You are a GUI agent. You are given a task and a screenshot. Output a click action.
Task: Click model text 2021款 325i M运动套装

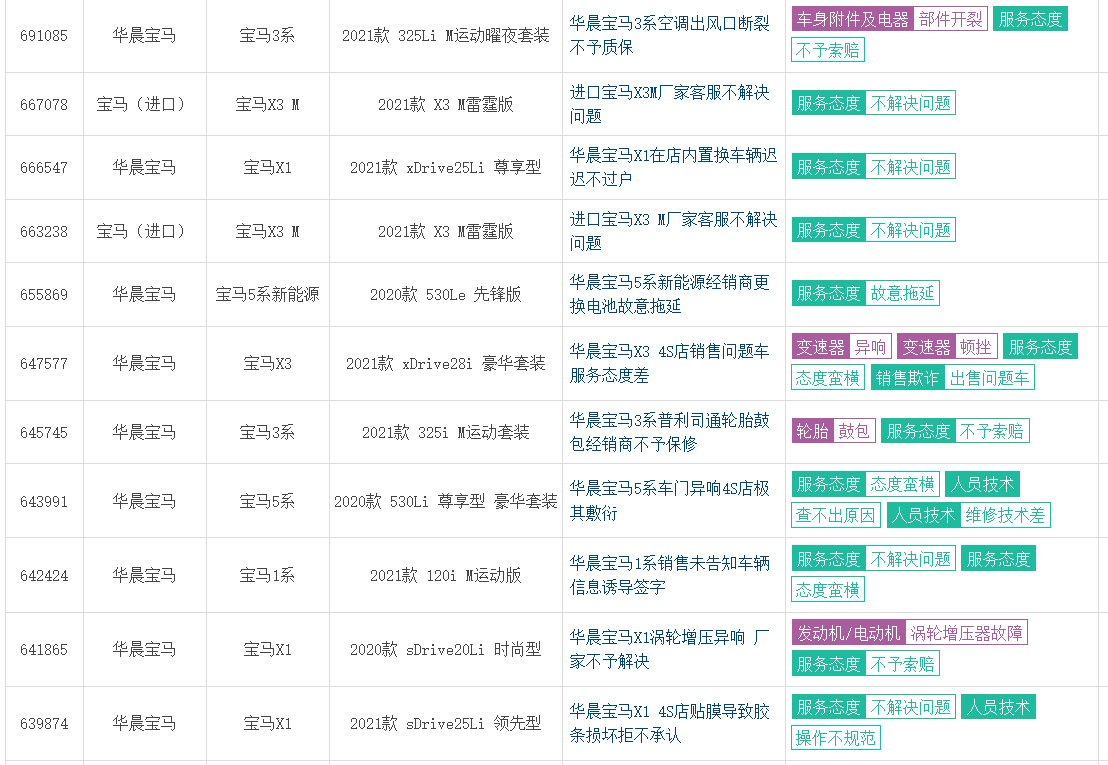[x=445, y=432]
